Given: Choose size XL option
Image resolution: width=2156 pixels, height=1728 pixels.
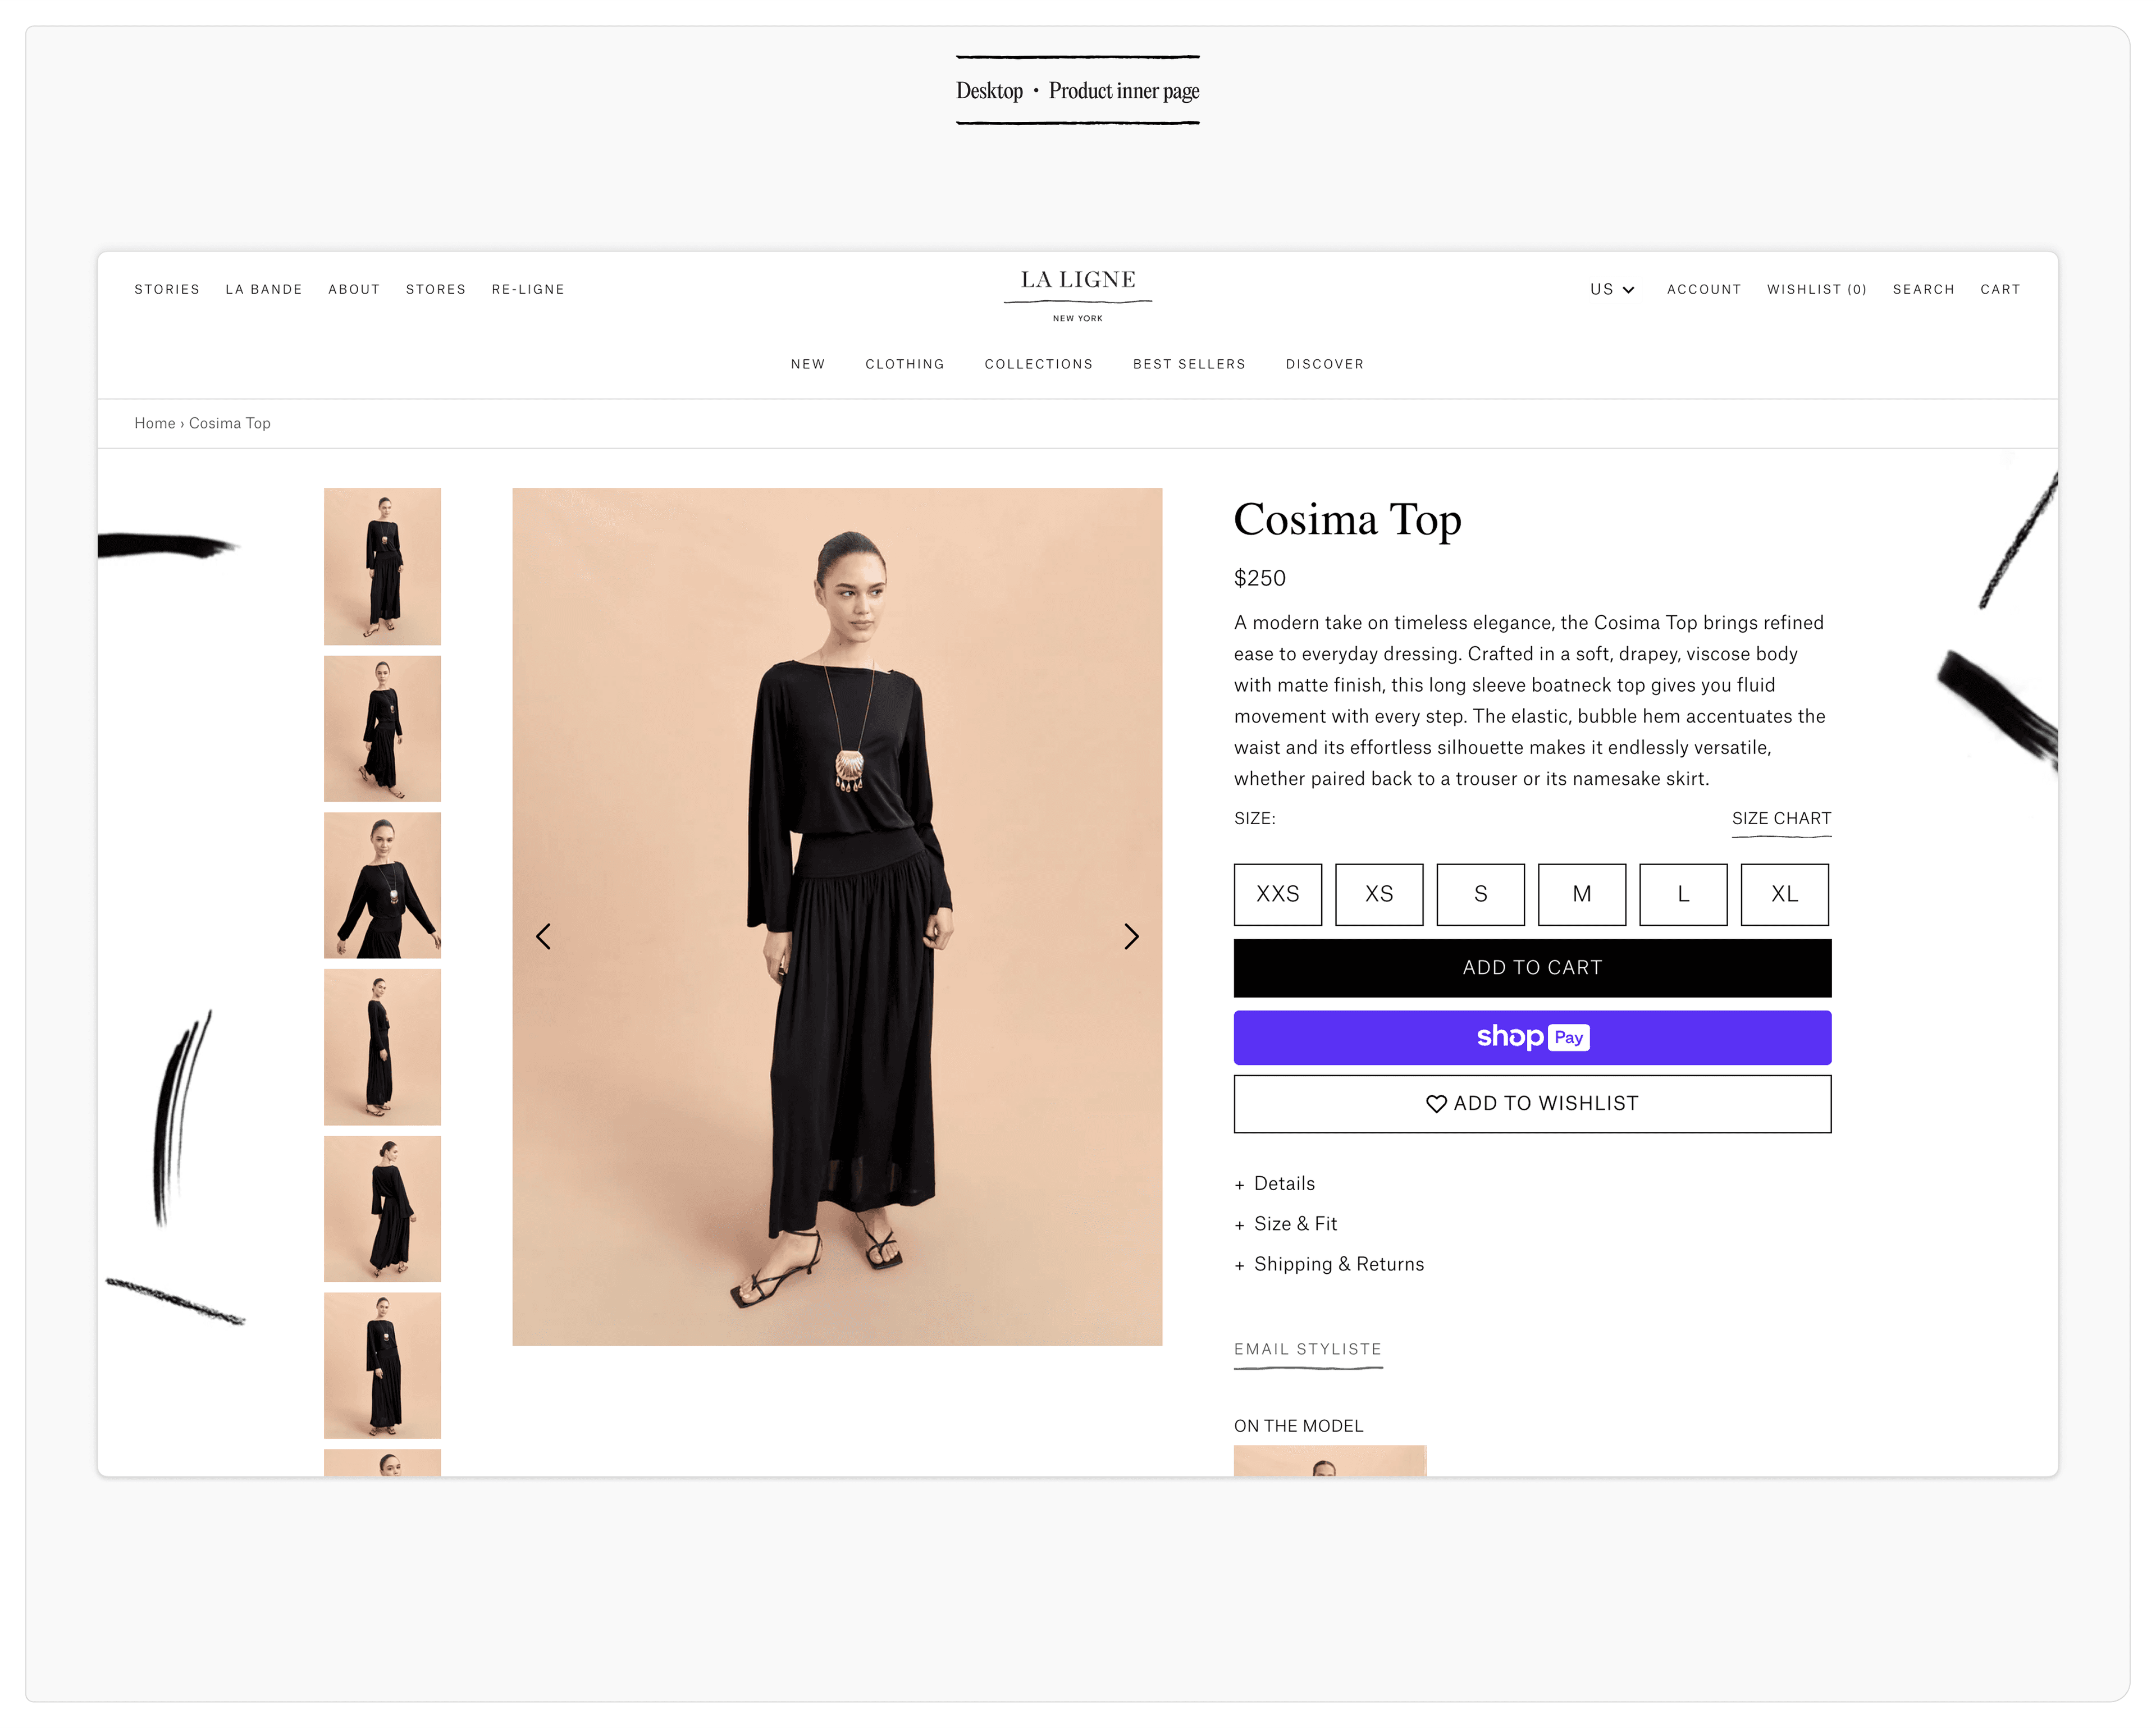Looking at the screenshot, I should click(x=1784, y=894).
